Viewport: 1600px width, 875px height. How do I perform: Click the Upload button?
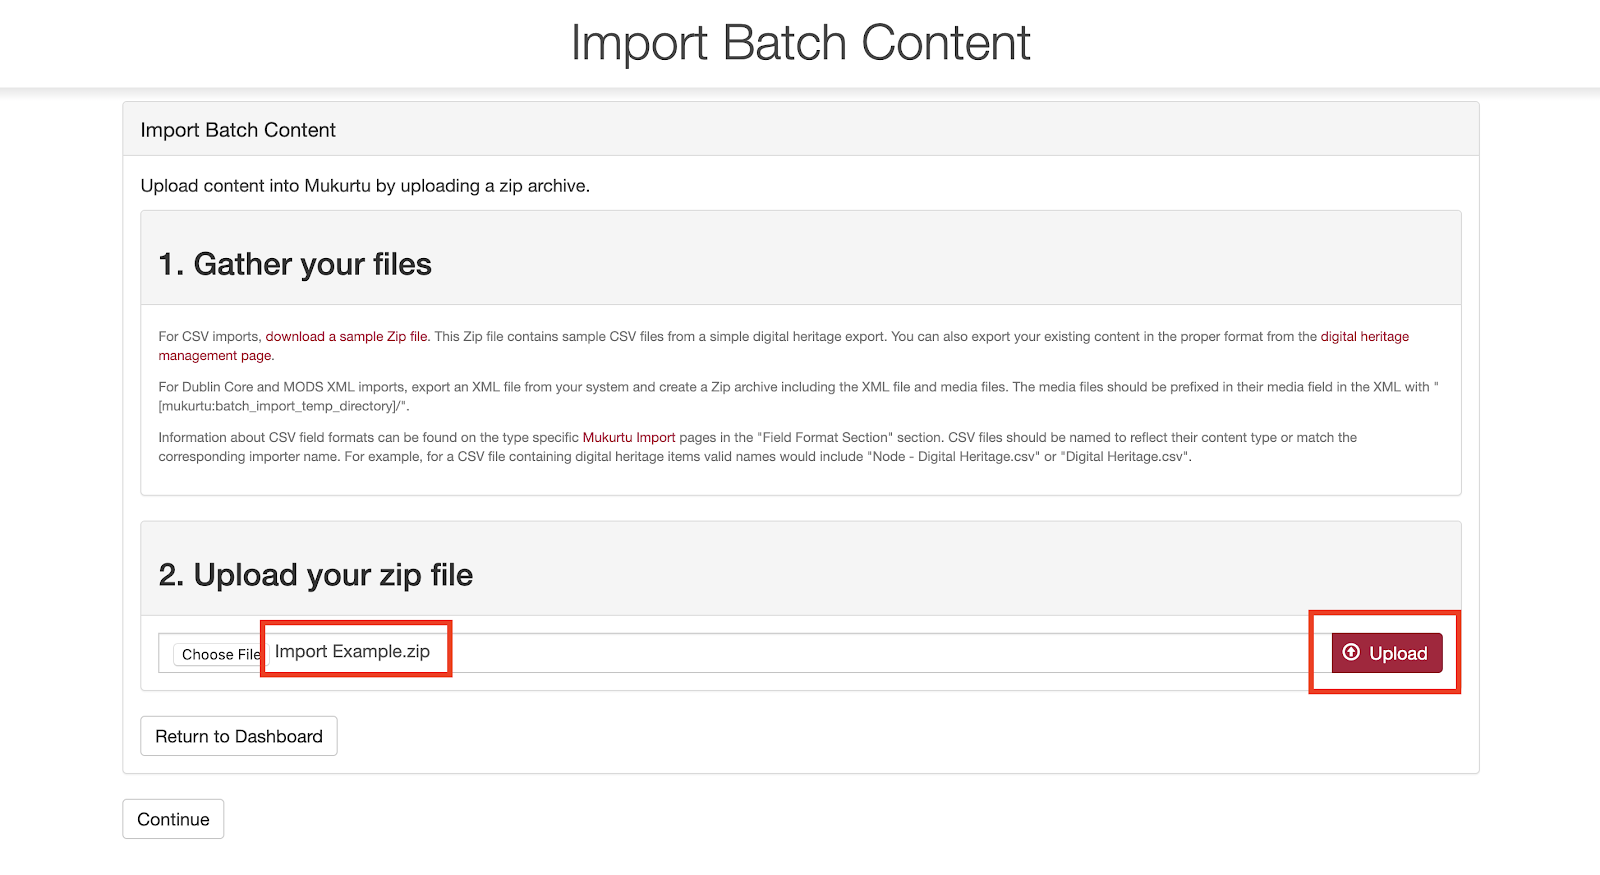1387,653
